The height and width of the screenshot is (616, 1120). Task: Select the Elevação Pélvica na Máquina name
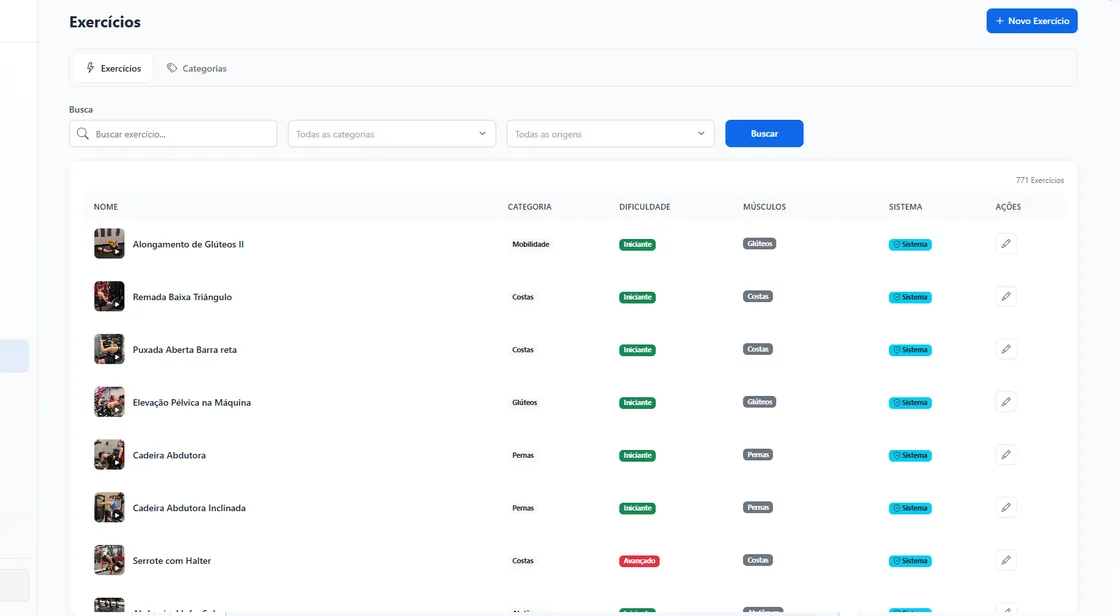[x=191, y=403]
